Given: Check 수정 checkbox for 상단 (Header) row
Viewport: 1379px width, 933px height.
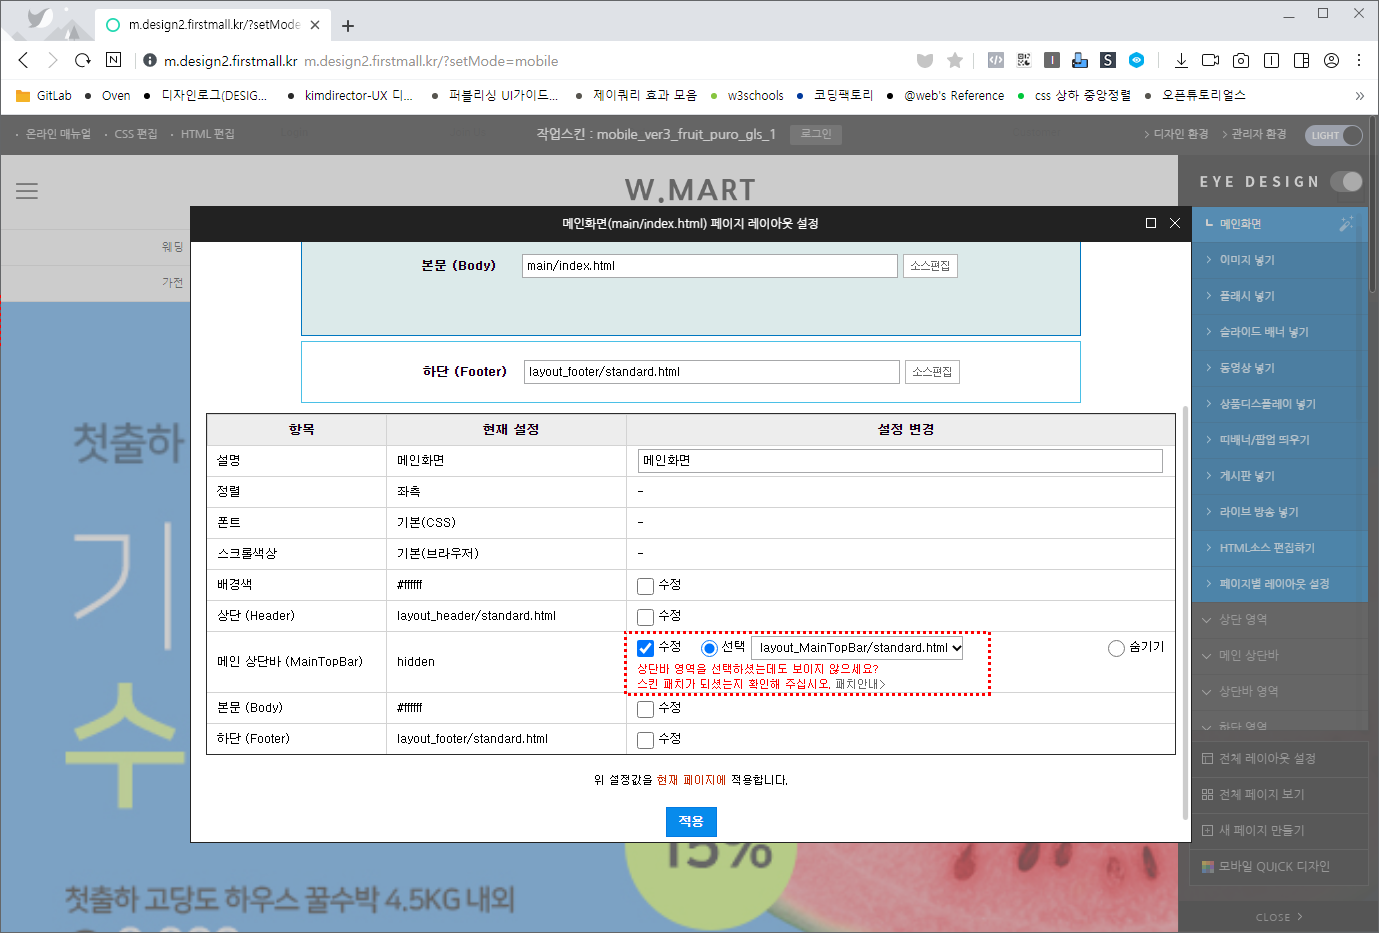Looking at the screenshot, I should click(645, 617).
